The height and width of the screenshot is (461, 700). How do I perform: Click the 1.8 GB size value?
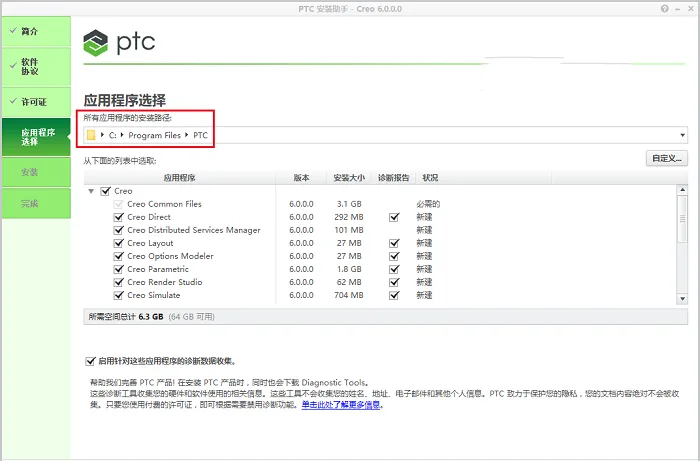pos(349,269)
